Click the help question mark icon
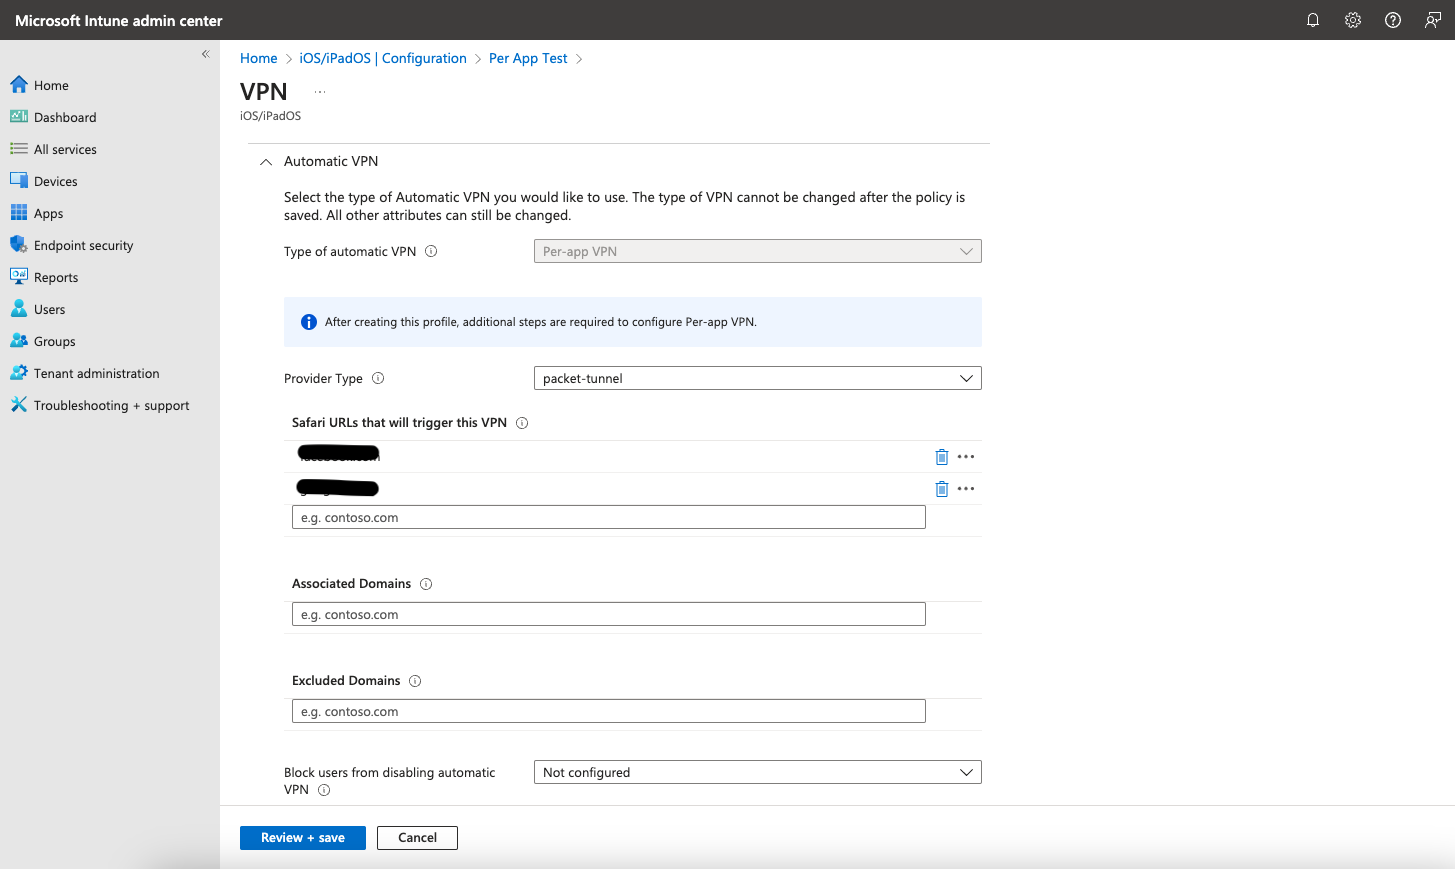 [1393, 20]
